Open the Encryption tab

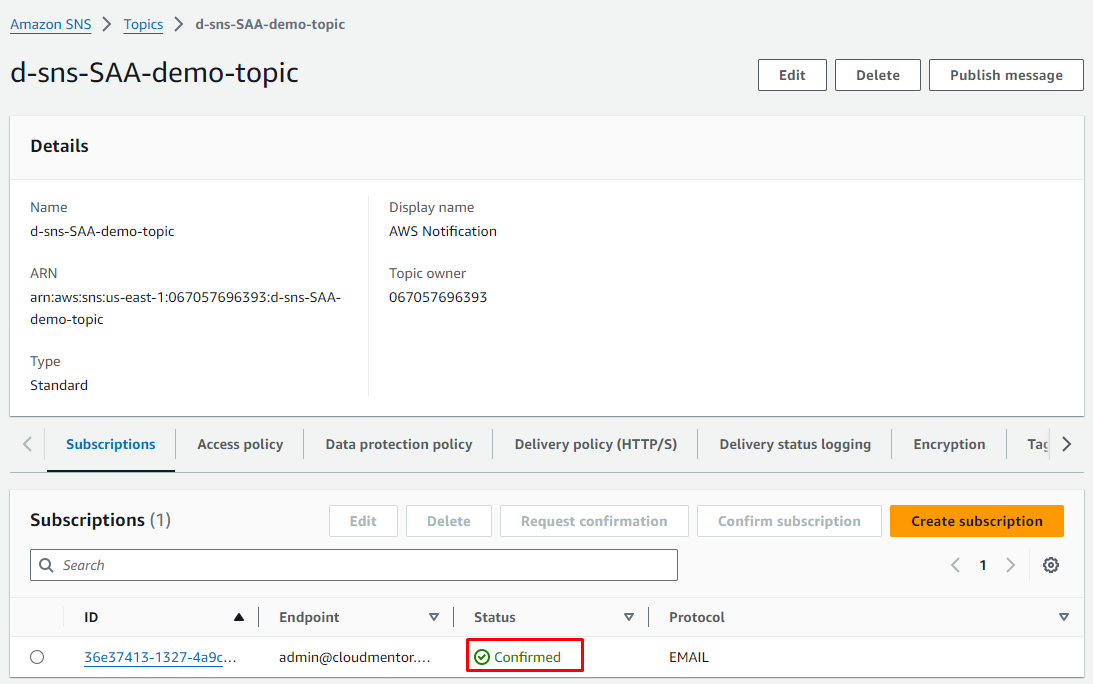949,444
